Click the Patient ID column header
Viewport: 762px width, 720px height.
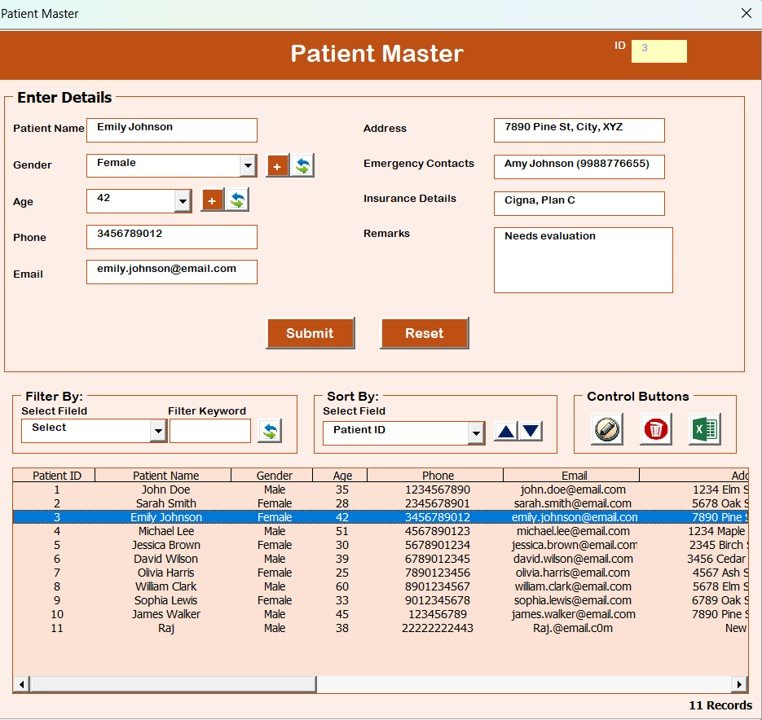point(54,475)
